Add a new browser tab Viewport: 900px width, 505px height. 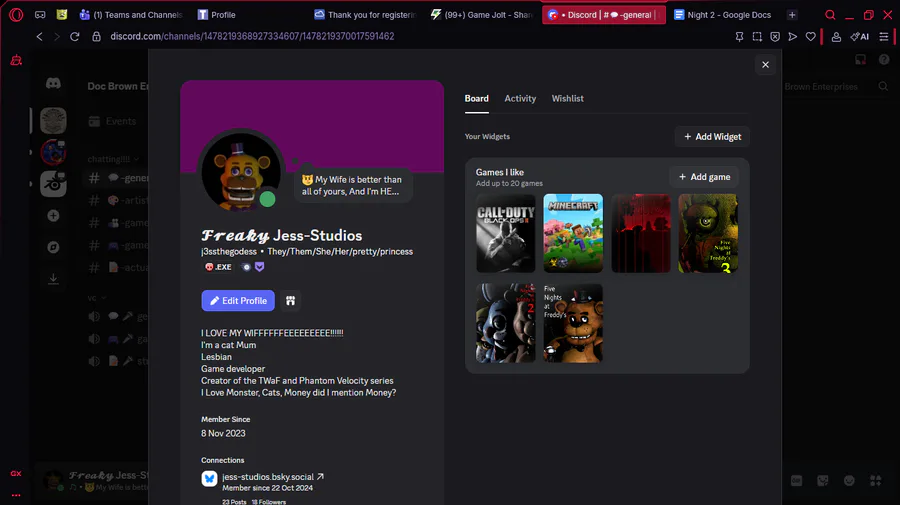(792, 15)
